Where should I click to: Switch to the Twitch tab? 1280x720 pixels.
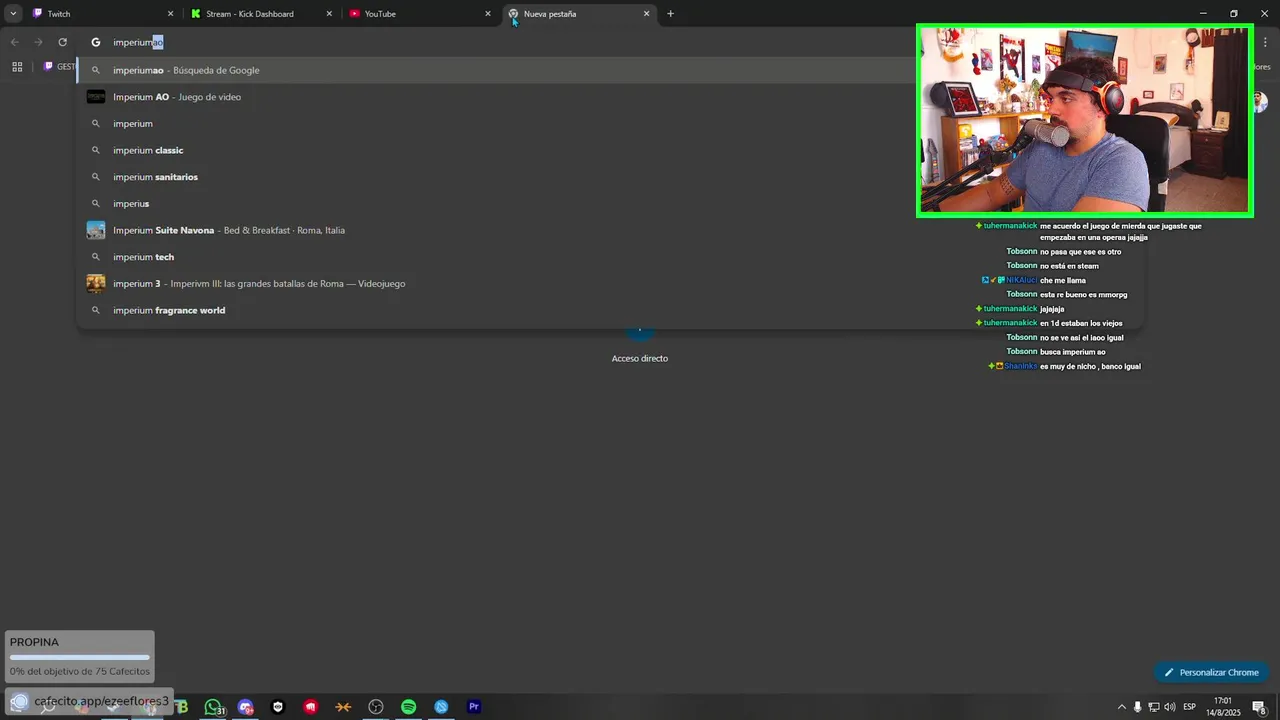click(x=103, y=14)
